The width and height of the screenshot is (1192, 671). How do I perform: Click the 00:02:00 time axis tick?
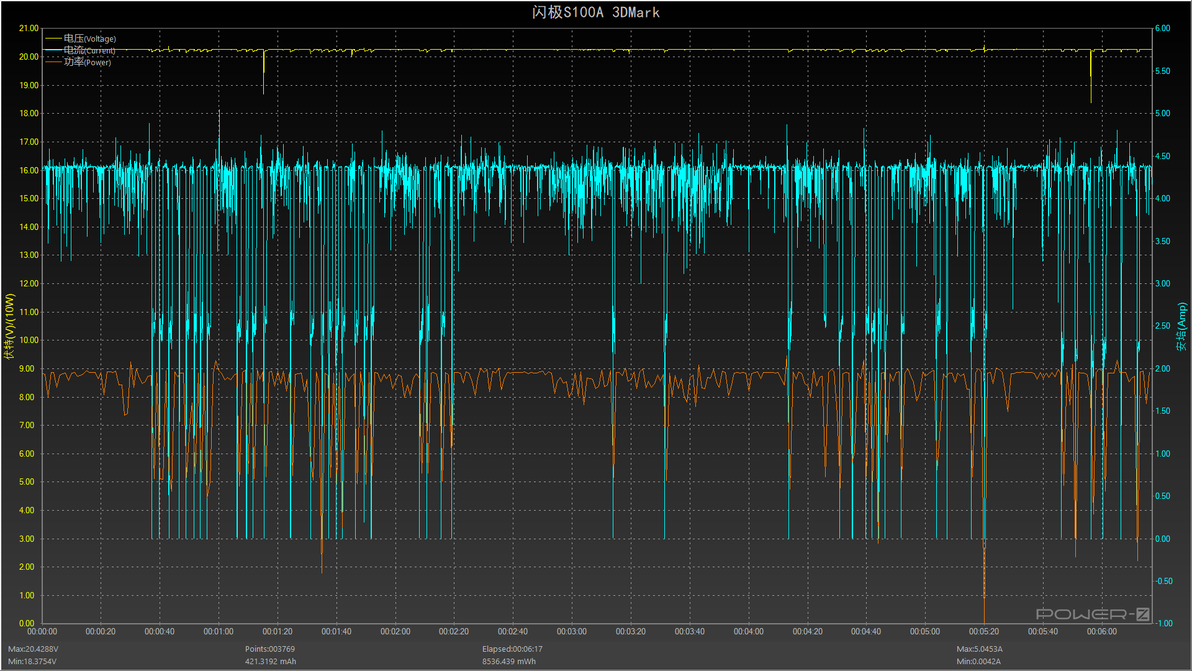point(395,631)
